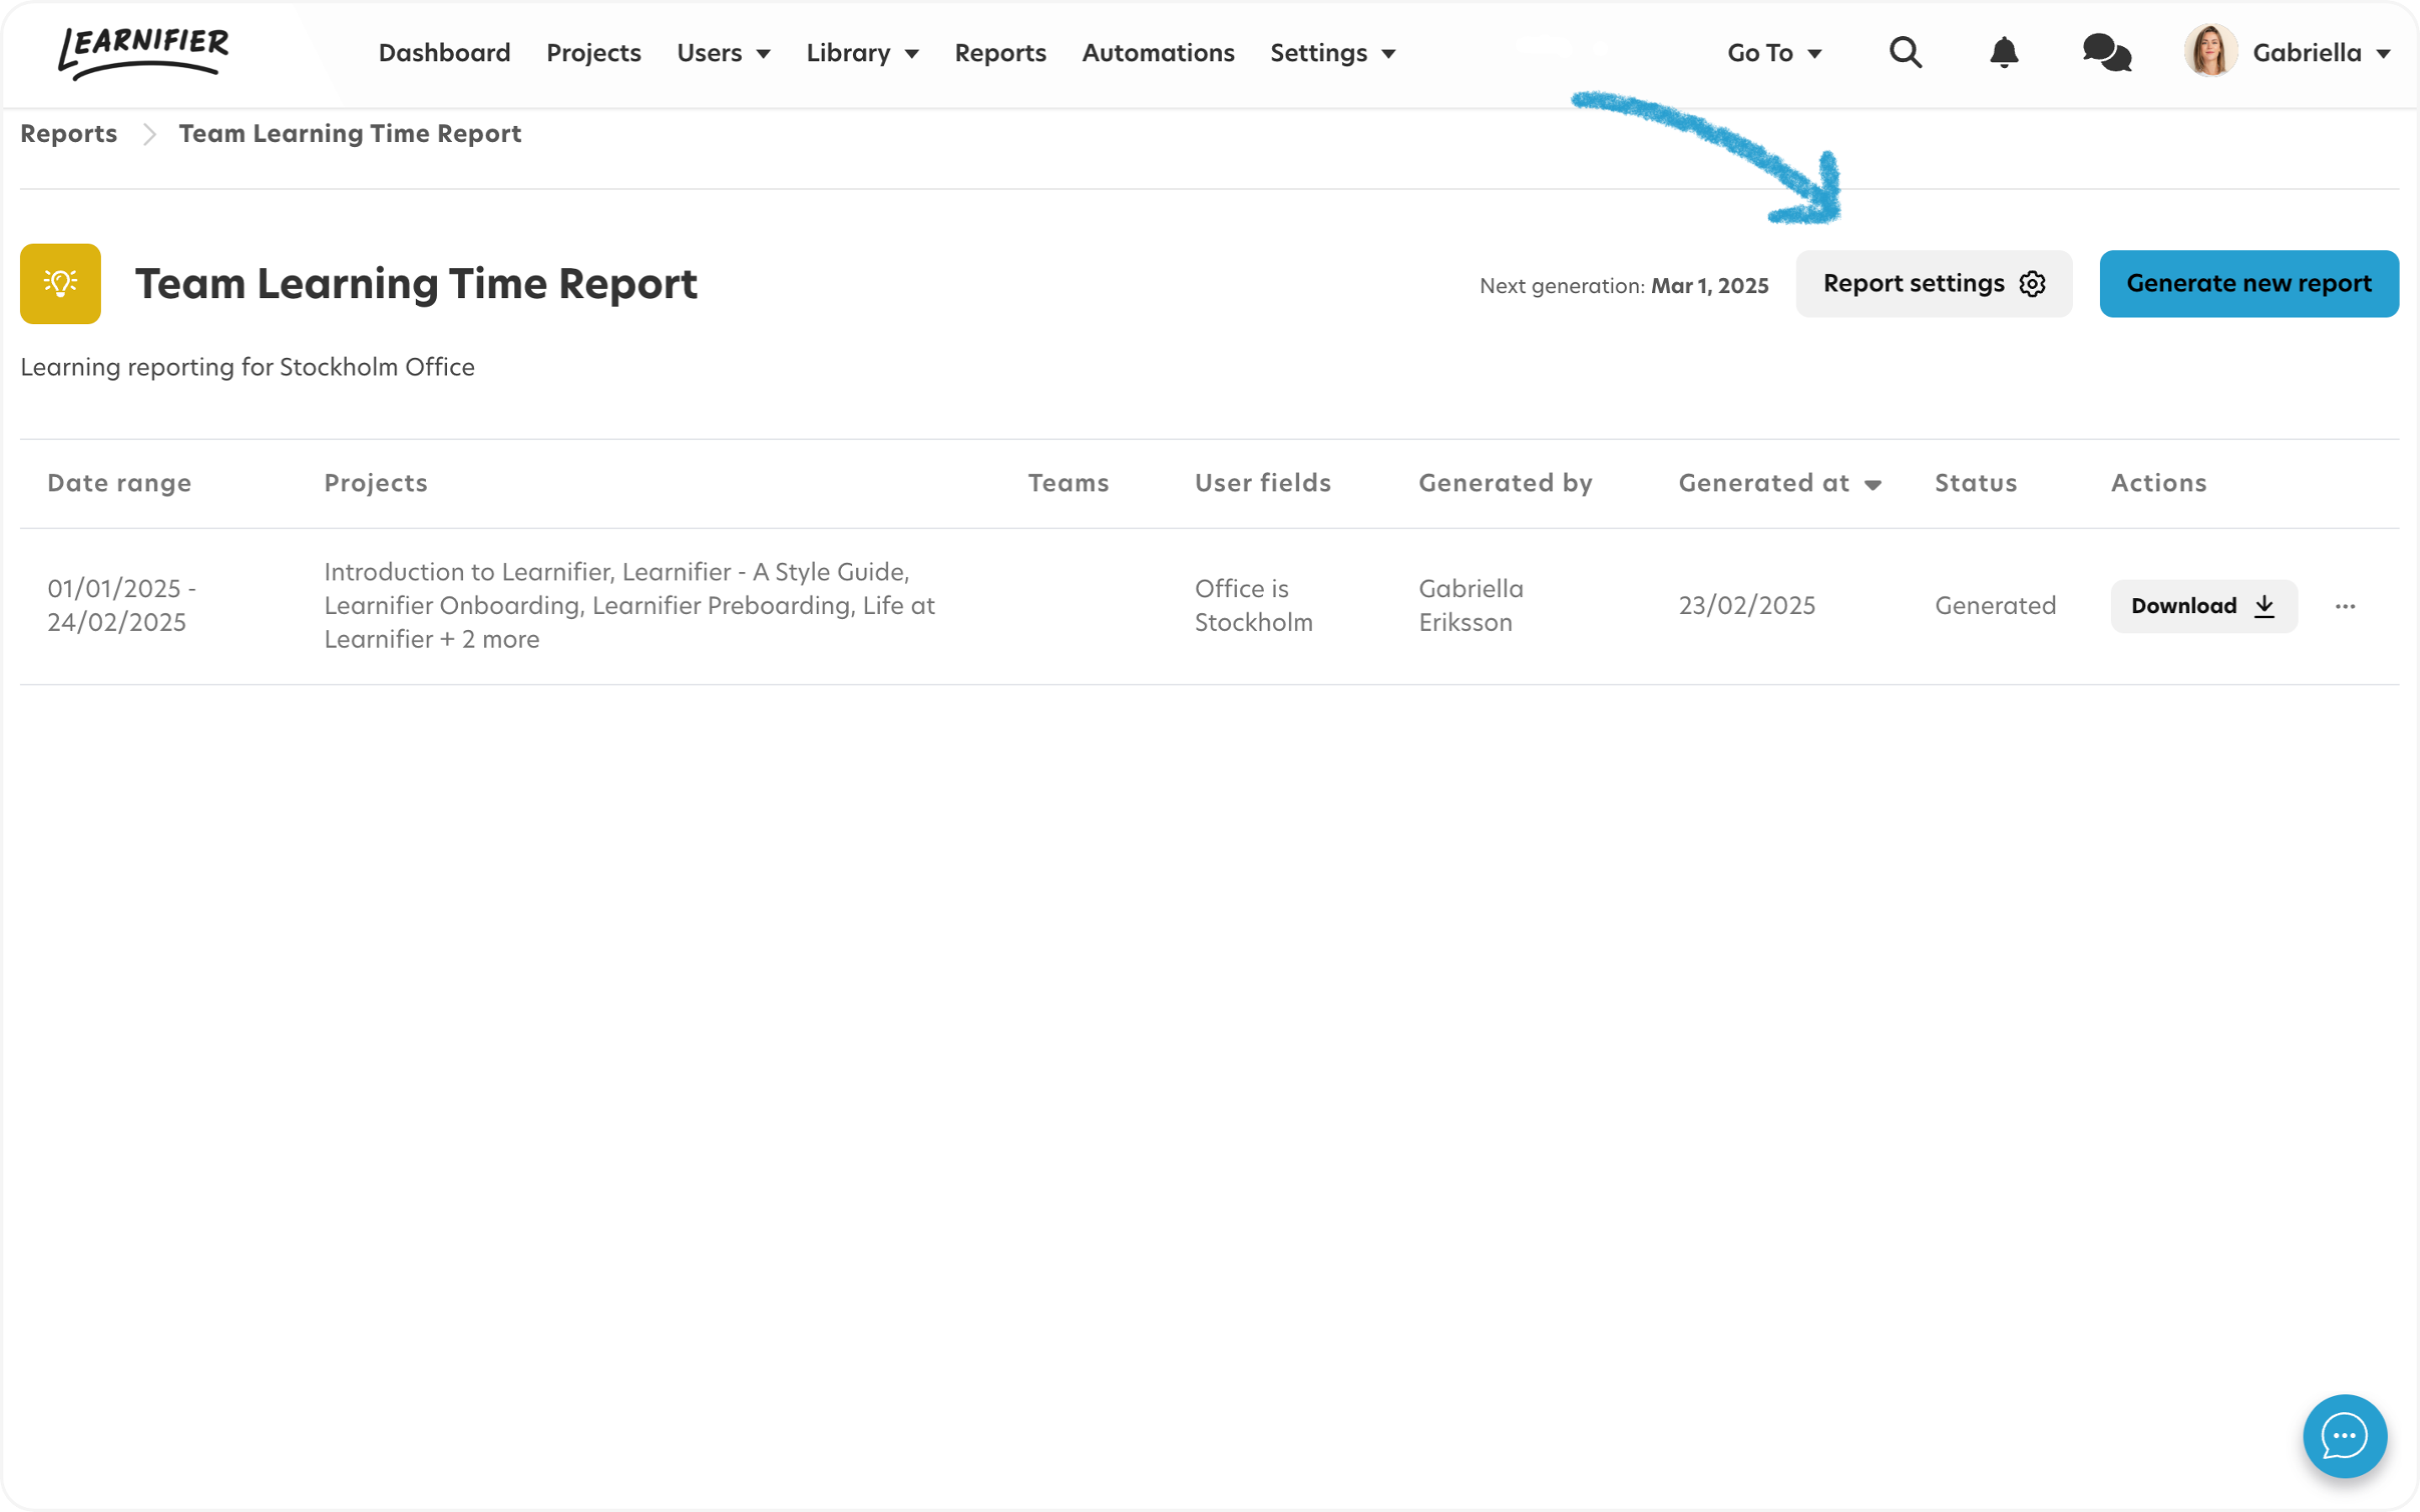Click the user profile avatar icon

[x=2211, y=50]
